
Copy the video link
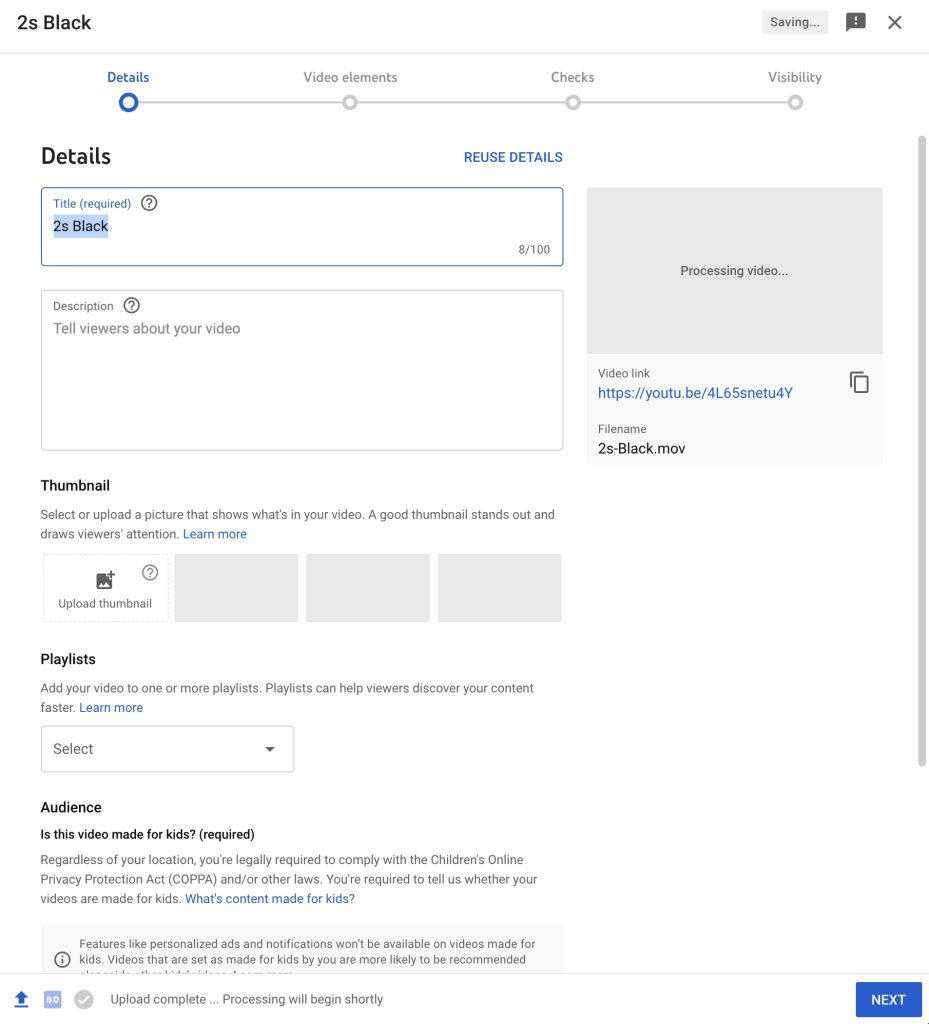pyautogui.click(x=859, y=382)
